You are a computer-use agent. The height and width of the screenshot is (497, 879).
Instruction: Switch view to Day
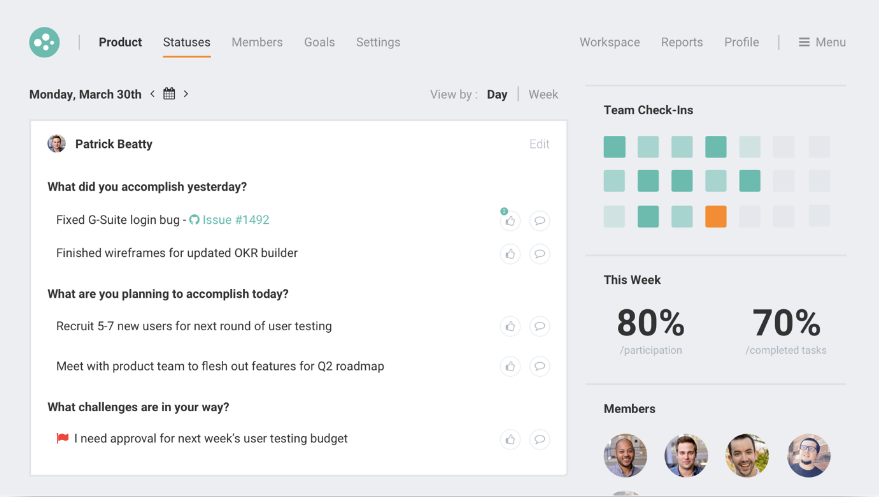[x=497, y=95]
